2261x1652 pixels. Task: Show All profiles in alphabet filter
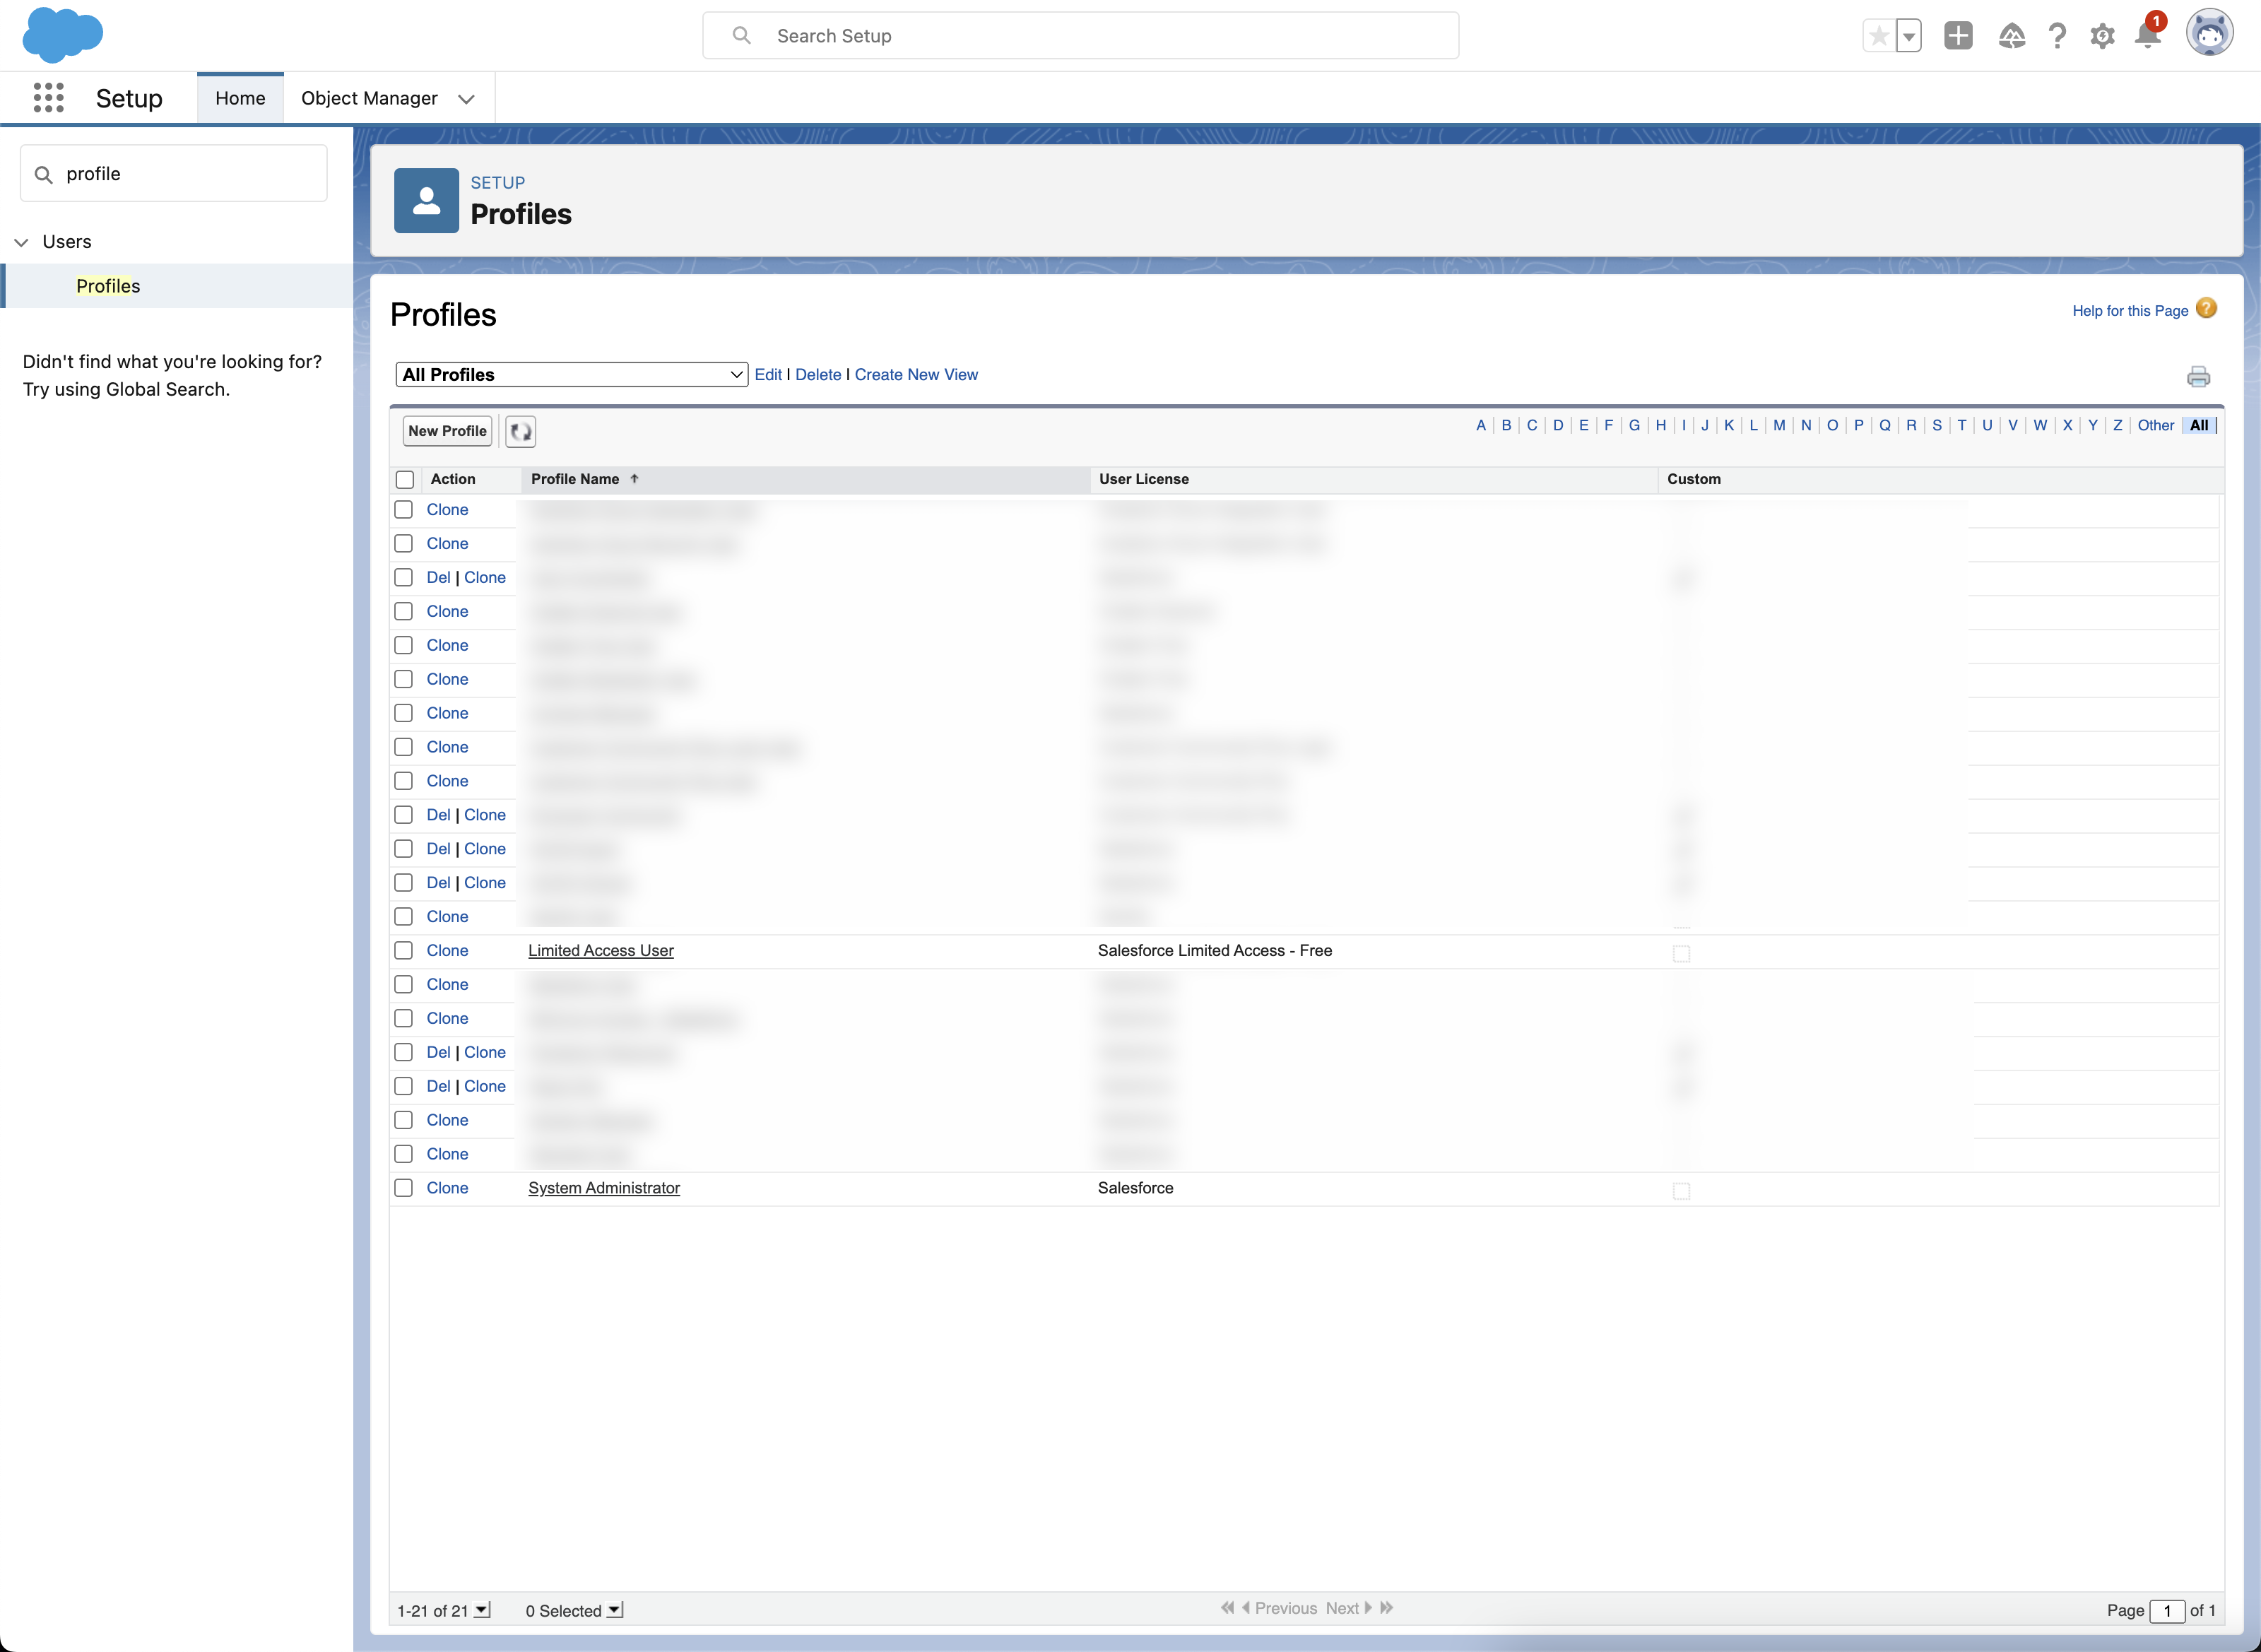pyautogui.click(x=2199, y=425)
